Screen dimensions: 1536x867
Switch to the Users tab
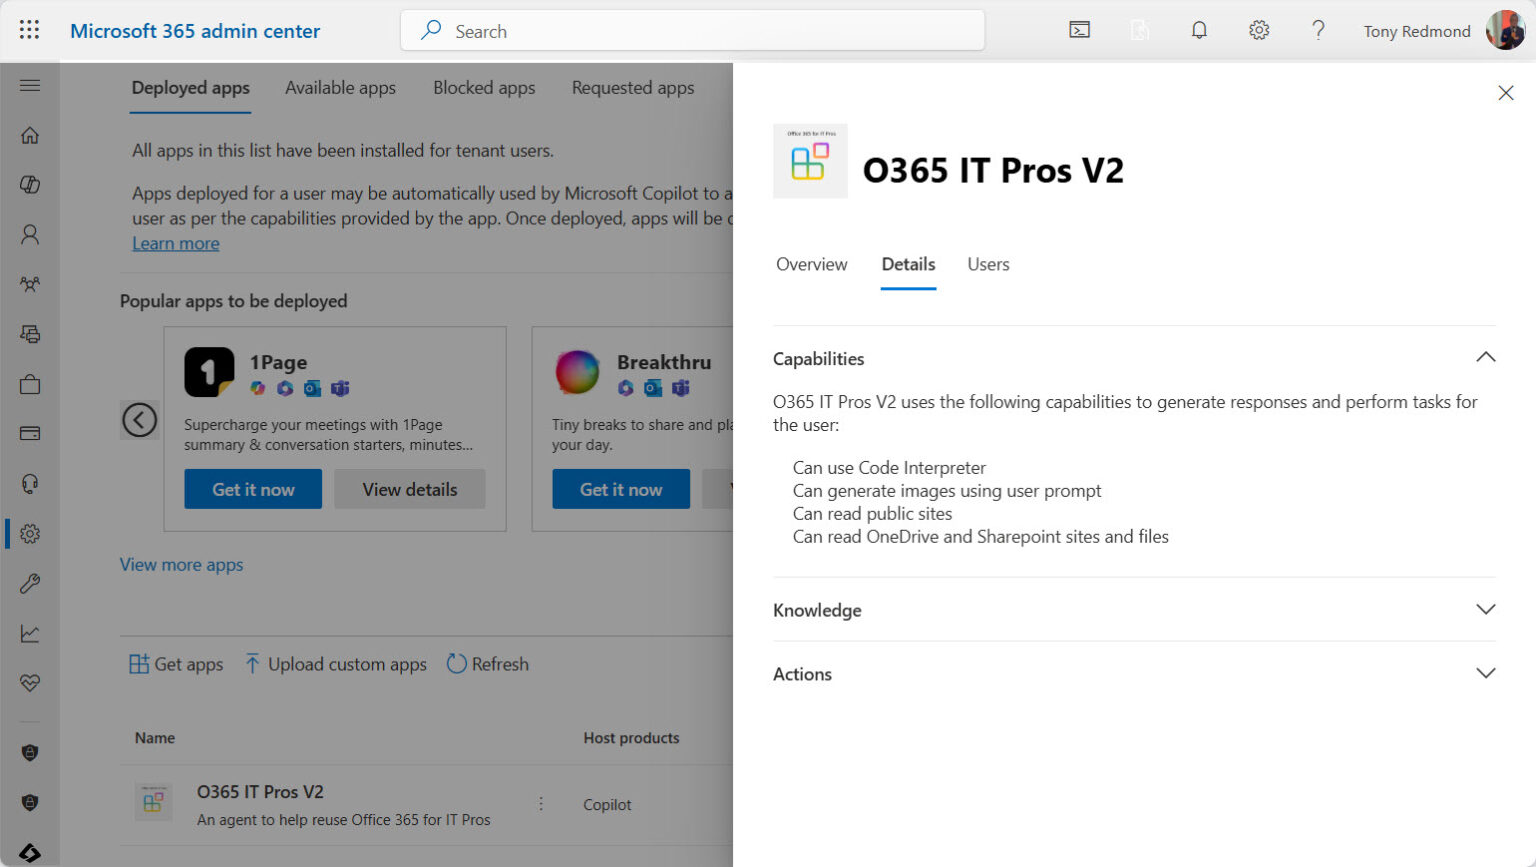click(988, 264)
